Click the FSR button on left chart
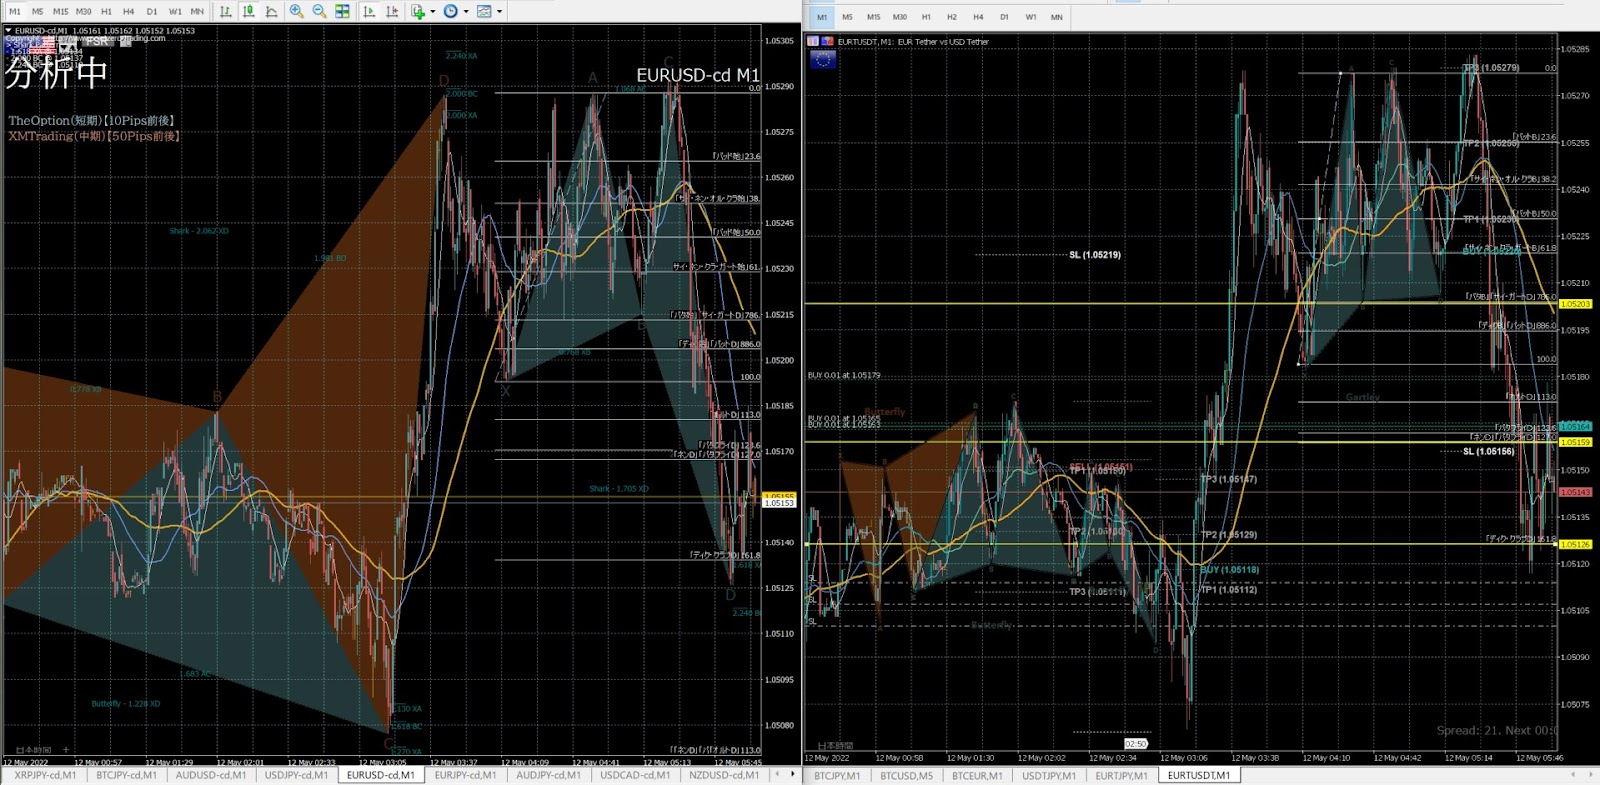The height and width of the screenshot is (785, 1600). [97, 42]
